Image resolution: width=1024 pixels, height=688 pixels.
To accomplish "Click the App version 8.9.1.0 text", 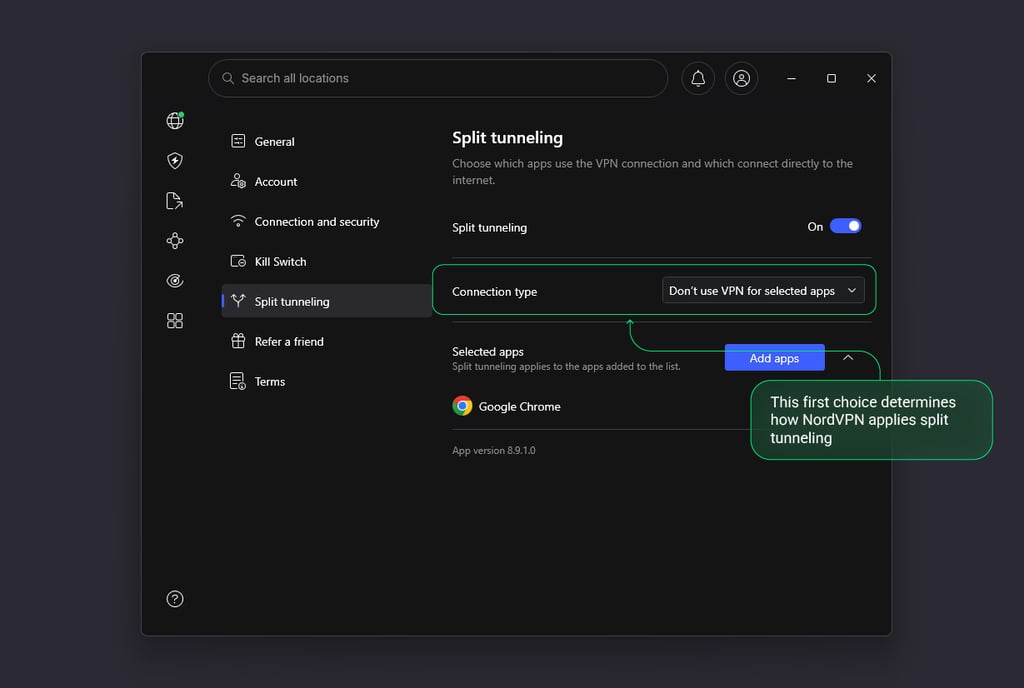I will tap(494, 450).
